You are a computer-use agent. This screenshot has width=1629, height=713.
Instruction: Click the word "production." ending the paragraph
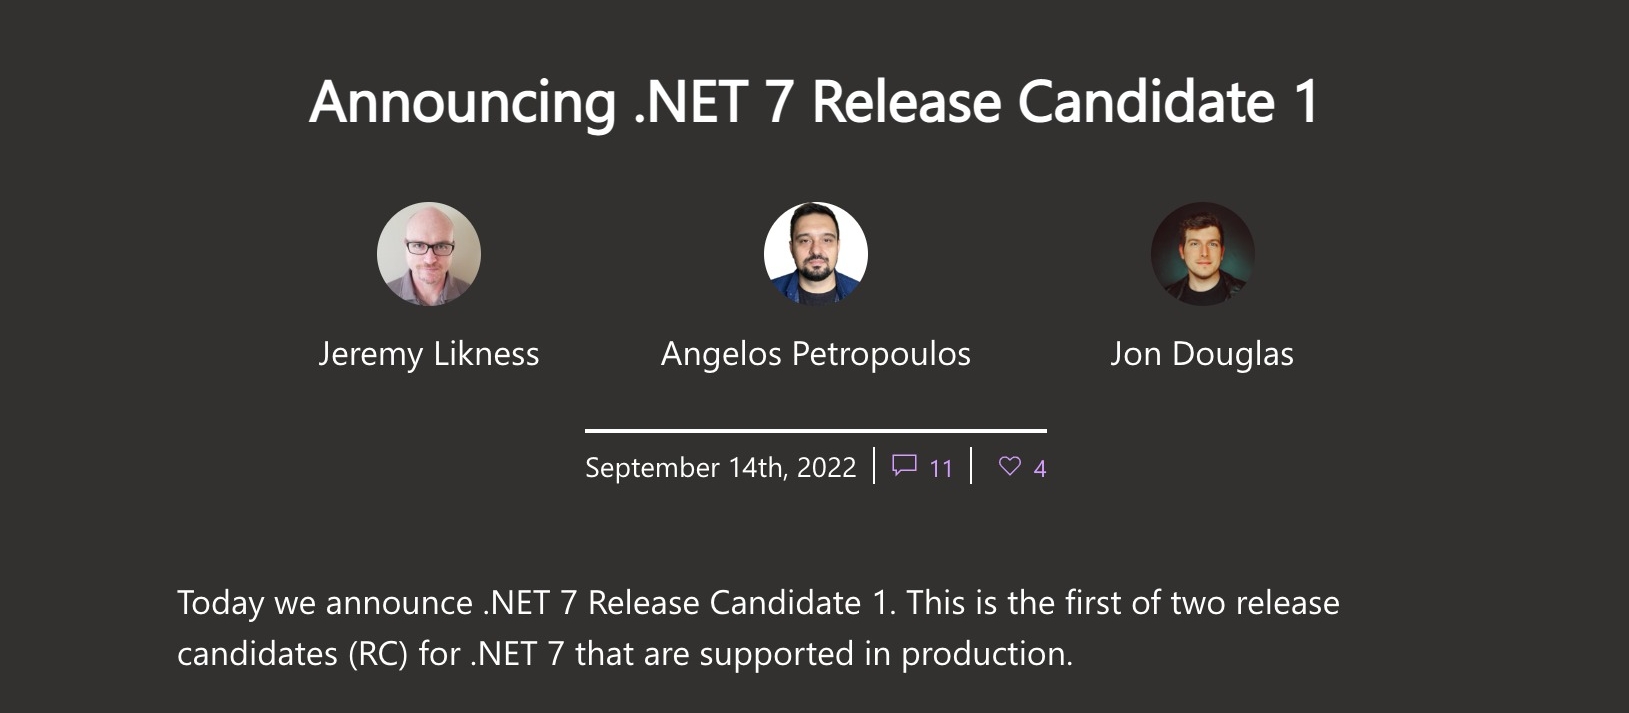(x=986, y=654)
